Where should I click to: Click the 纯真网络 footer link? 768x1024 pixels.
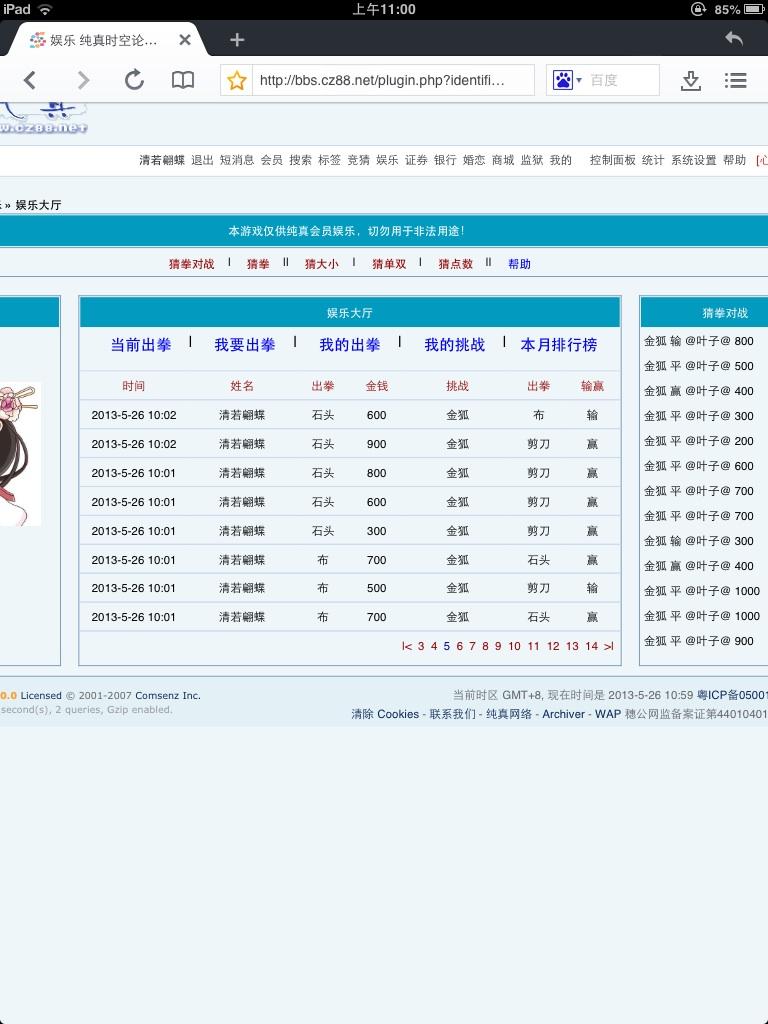(509, 714)
